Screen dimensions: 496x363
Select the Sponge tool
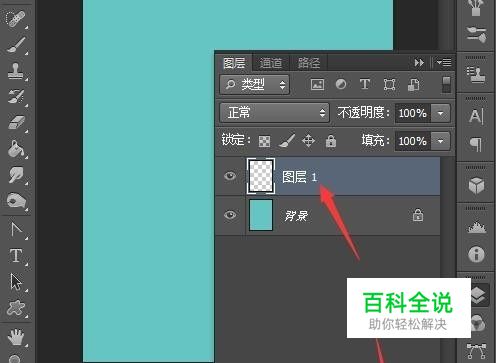(16, 201)
